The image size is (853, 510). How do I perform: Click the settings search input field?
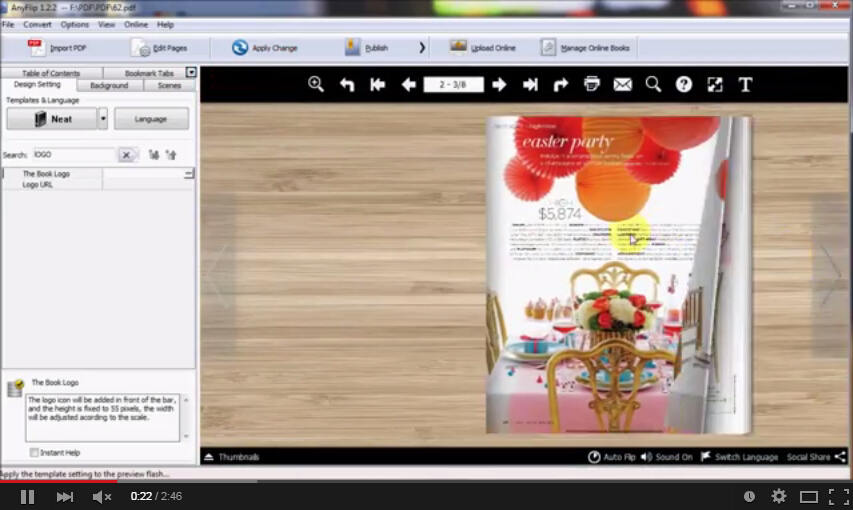point(74,155)
